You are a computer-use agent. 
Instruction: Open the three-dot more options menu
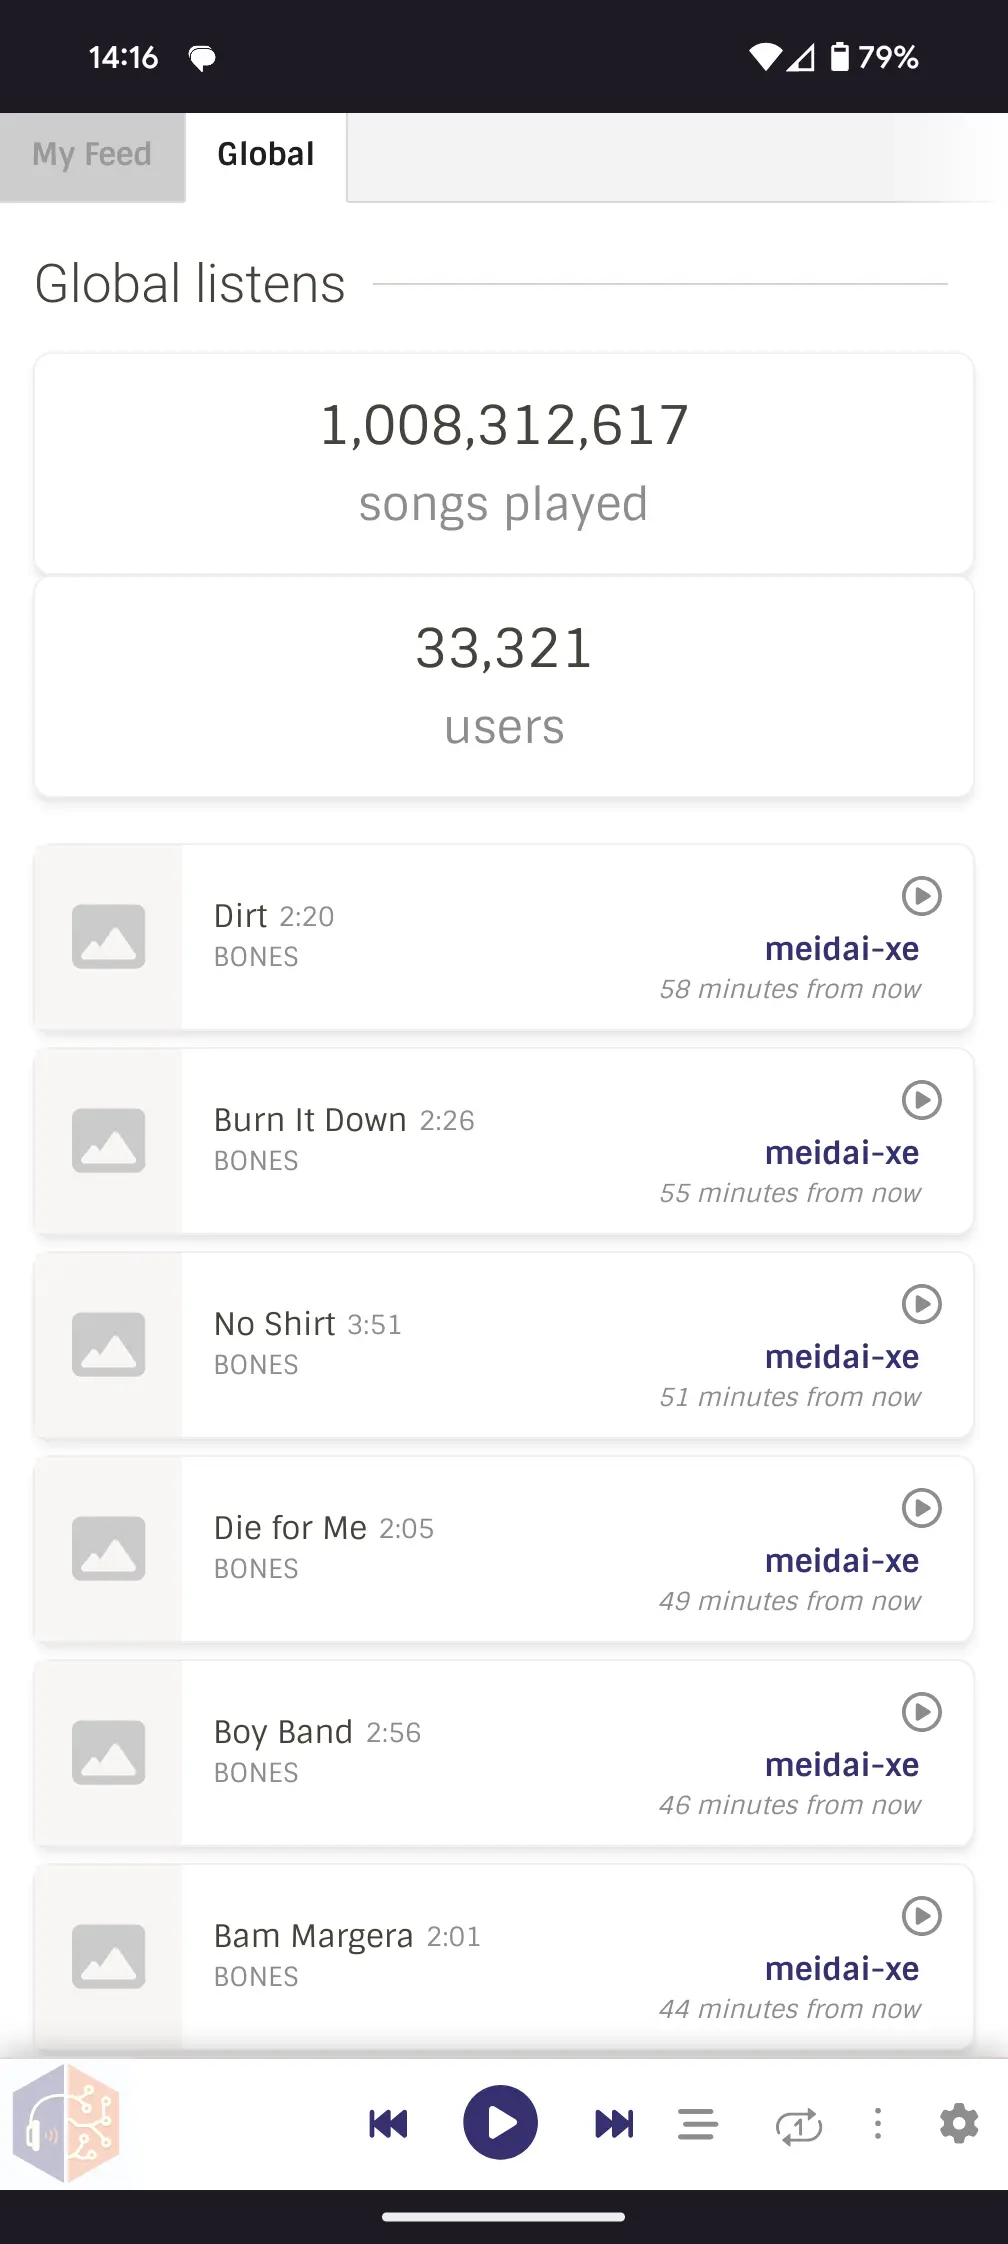pos(878,2123)
